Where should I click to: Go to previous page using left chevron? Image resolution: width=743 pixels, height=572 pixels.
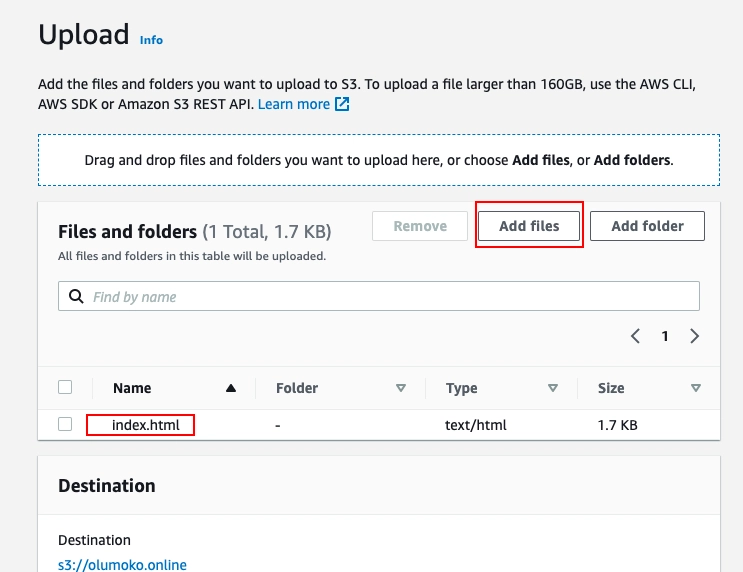click(x=635, y=336)
